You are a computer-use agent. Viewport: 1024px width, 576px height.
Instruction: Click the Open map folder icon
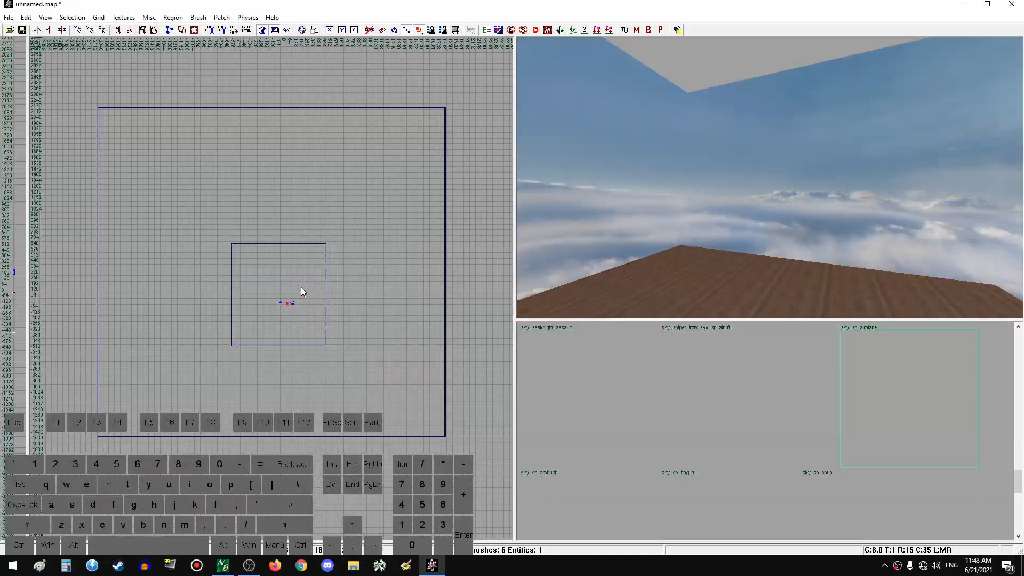click(x=9, y=30)
